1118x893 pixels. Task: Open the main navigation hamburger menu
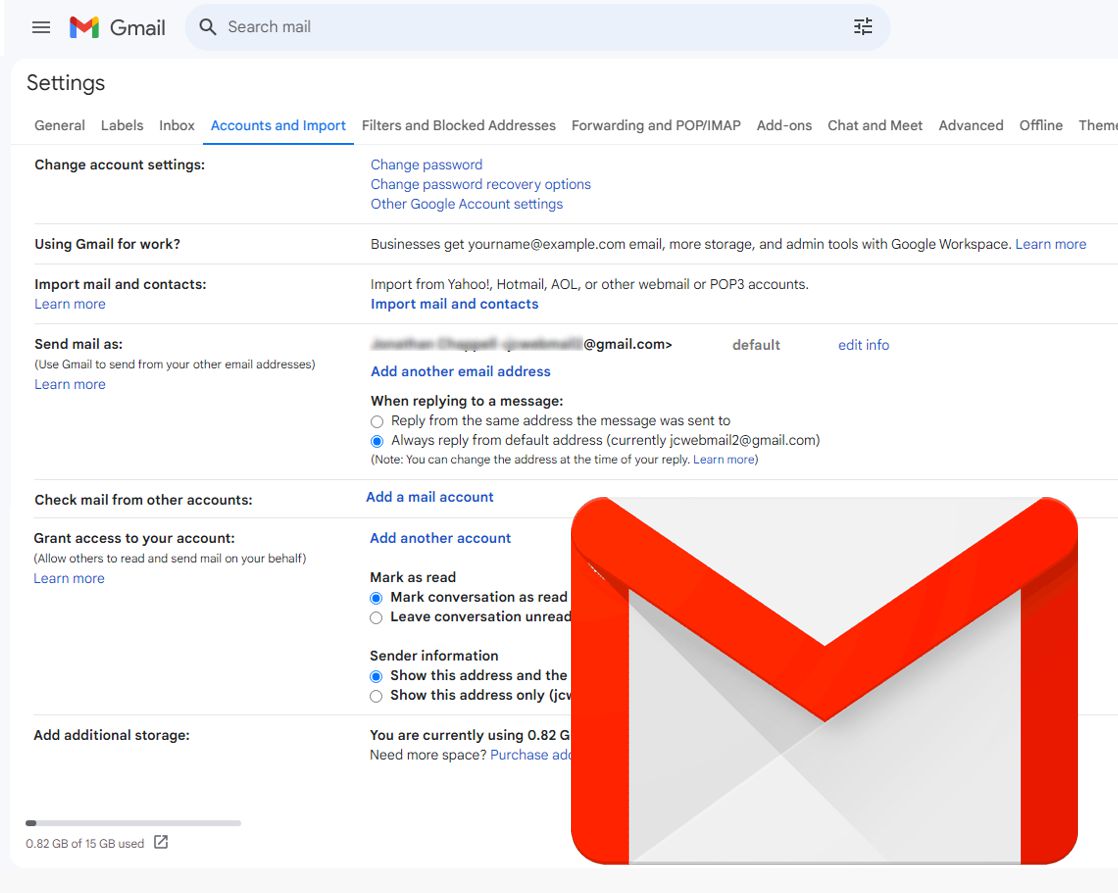[x=41, y=27]
